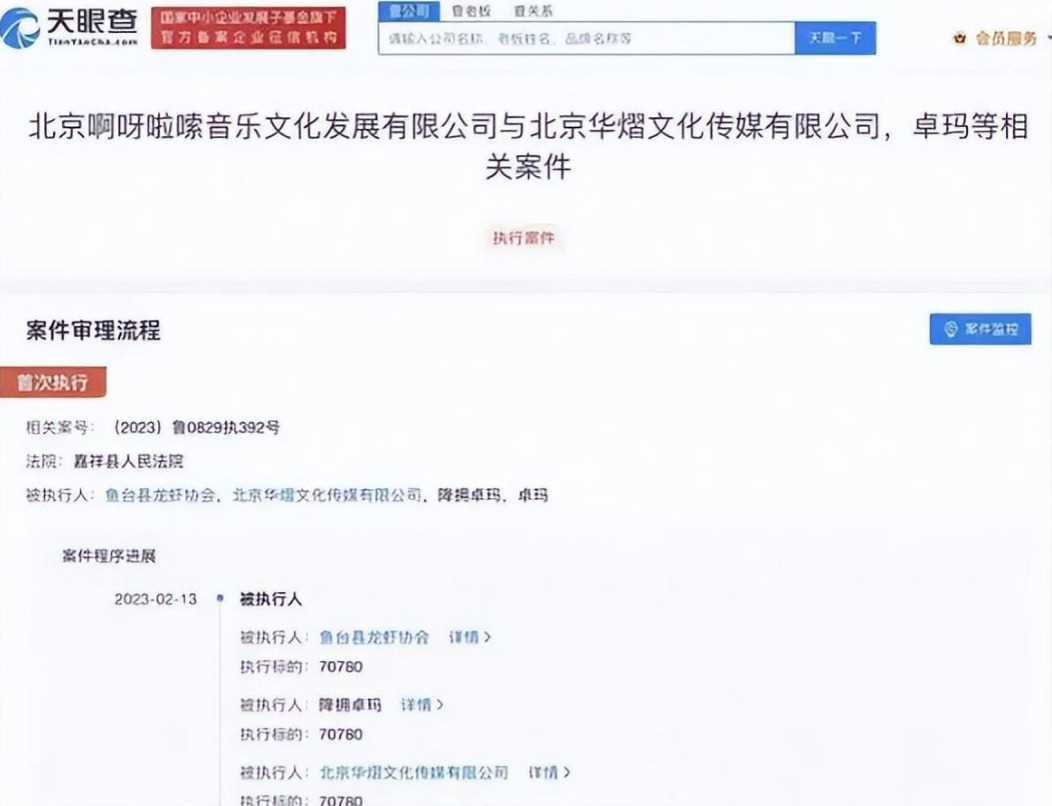This screenshot has width=1052, height=806.
Task: Switch to the 查关系 search tab
Action: click(532, 11)
